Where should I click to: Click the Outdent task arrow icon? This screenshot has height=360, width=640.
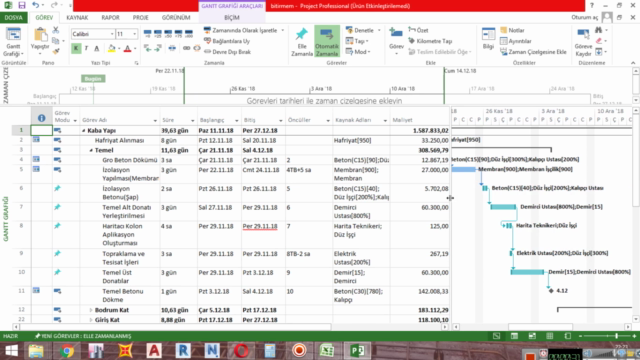coord(147,49)
